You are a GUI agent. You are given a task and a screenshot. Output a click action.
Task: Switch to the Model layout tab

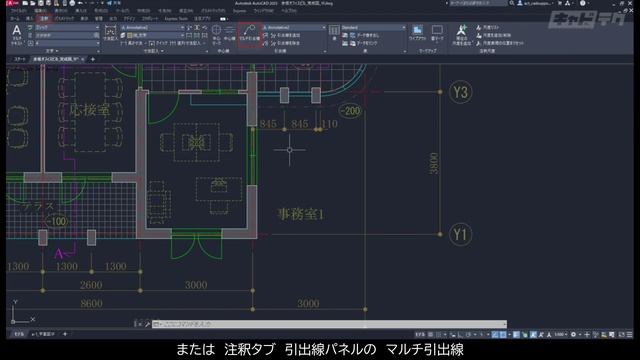pos(19,334)
